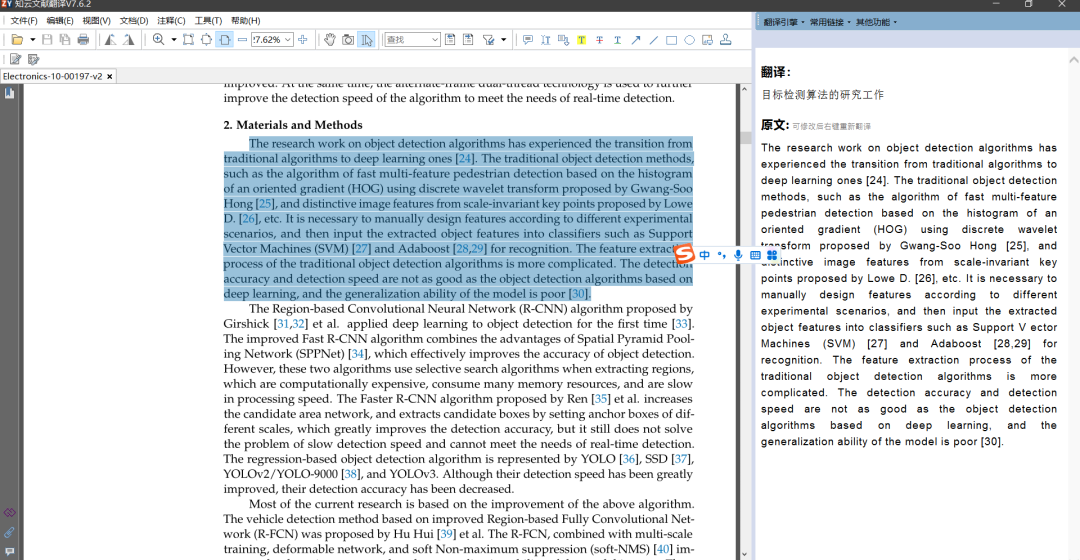Open file with the folder icon
The image size is (1080, 560).
coord(17,40)
